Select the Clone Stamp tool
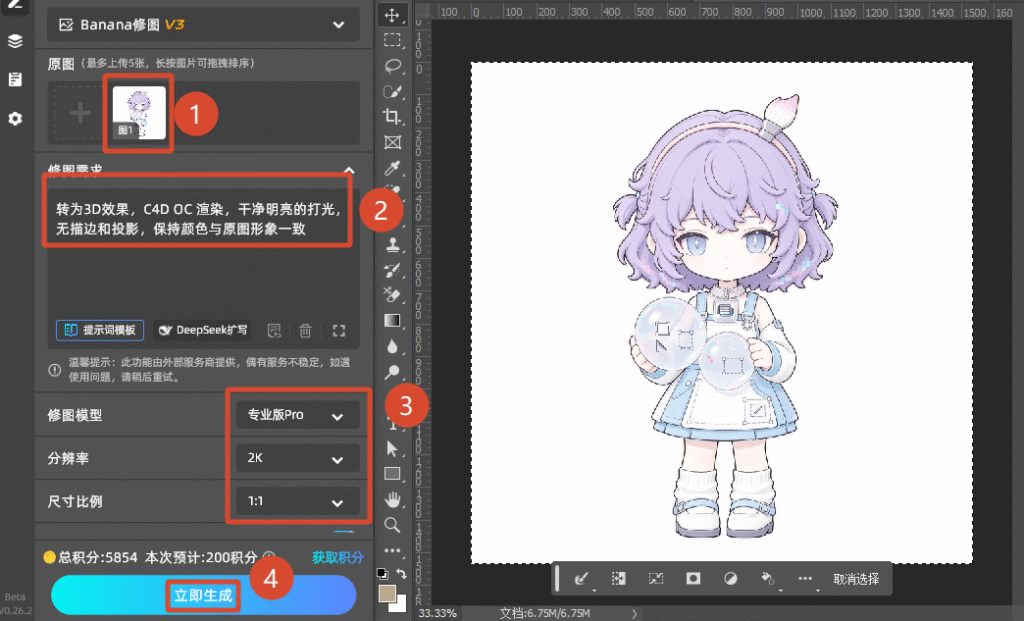Screen dimensions: 1024x621 coord(392,245)
